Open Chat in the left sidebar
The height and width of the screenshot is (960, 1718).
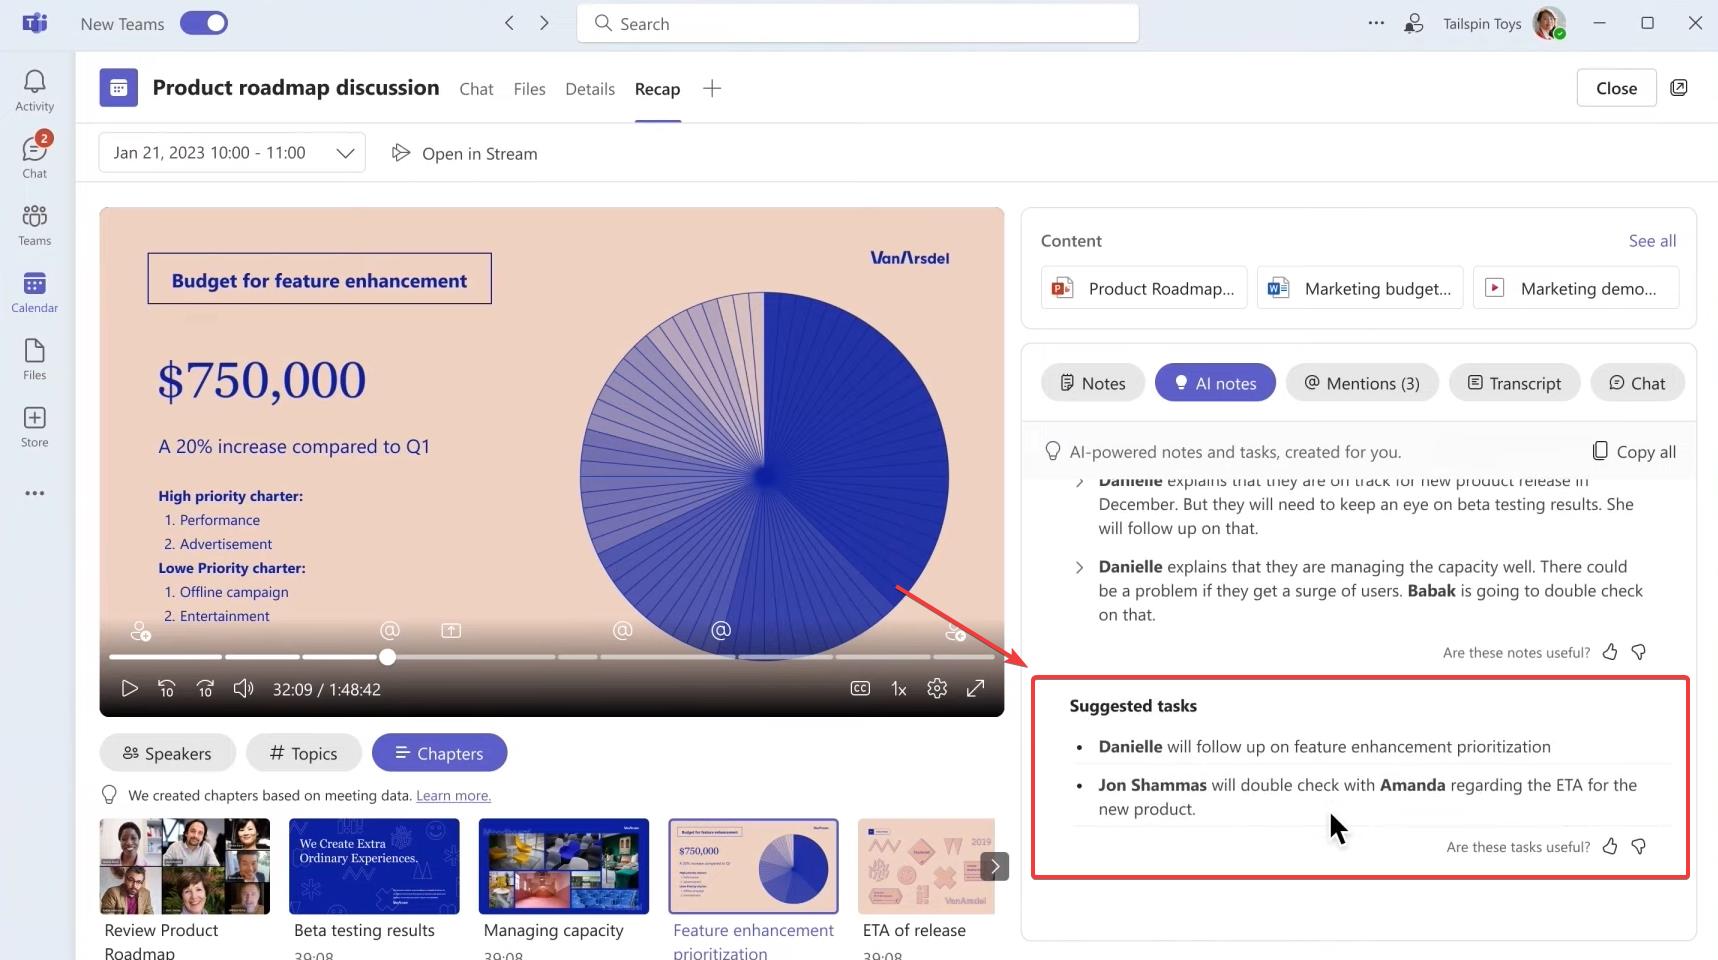35,156
